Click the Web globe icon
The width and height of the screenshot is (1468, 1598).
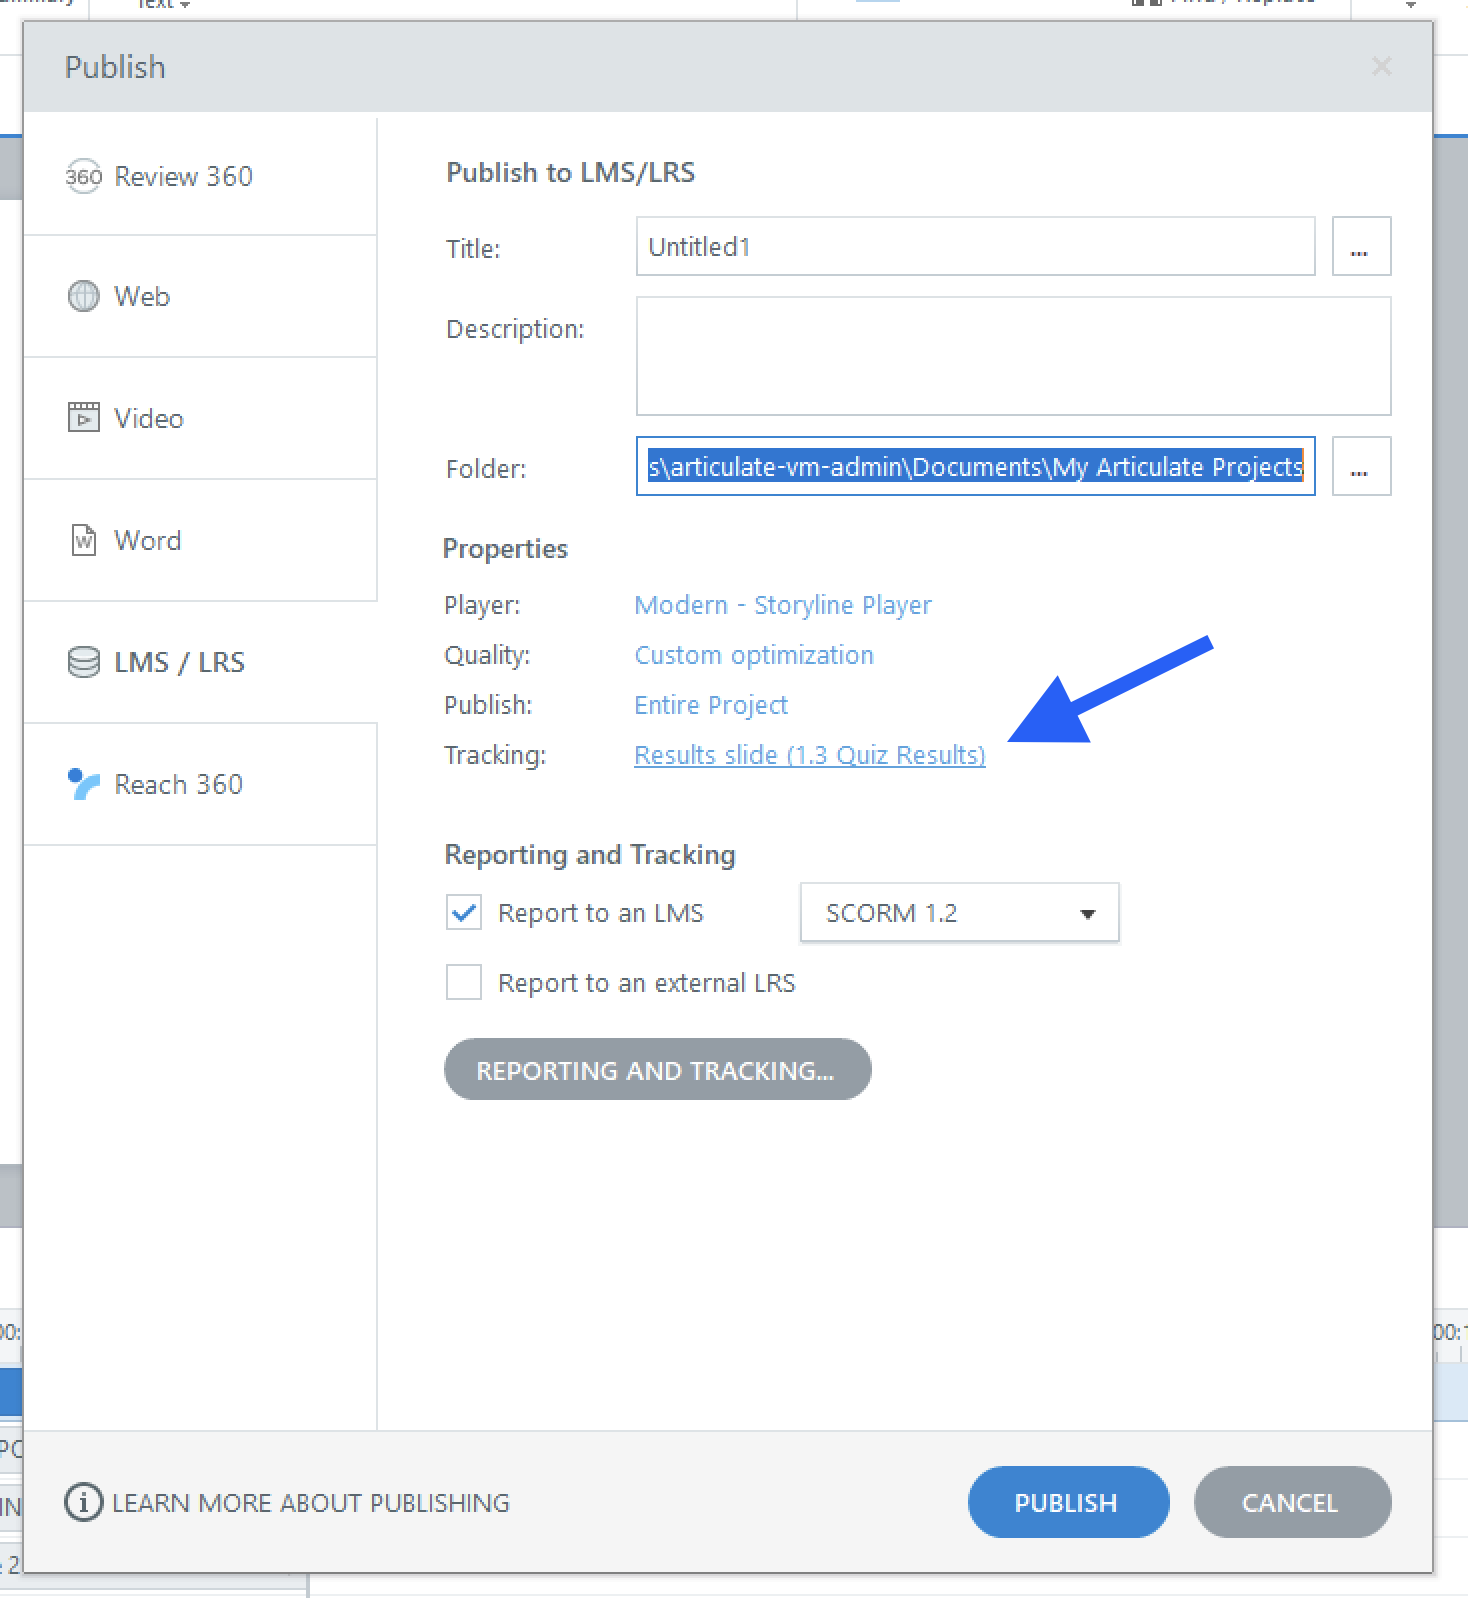click(84, 296)
